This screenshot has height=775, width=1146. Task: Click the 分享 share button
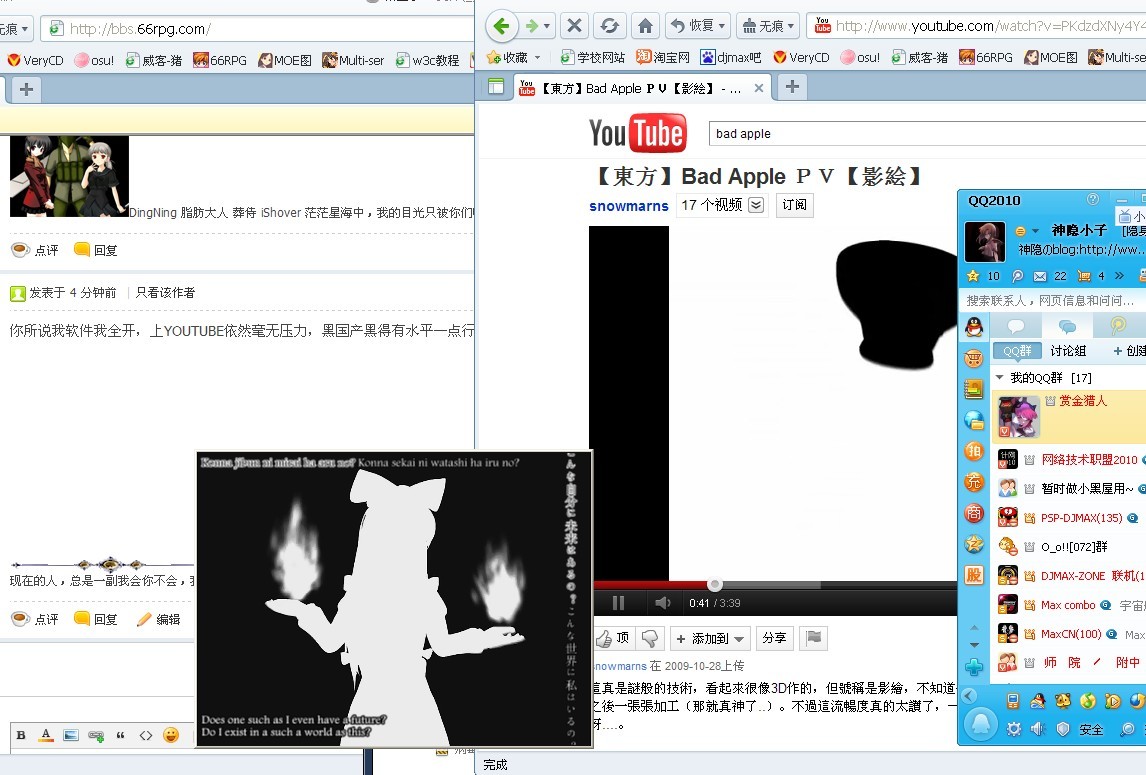pyautogui.click(x=774, y=638)
